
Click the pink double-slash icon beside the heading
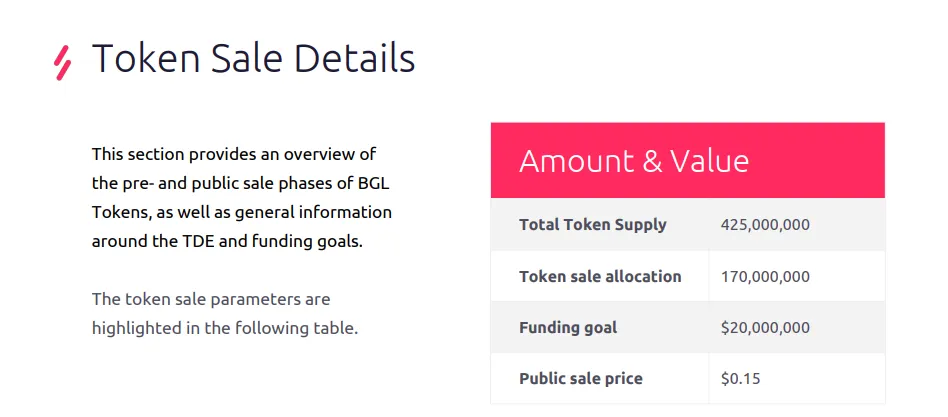[63, 63]
